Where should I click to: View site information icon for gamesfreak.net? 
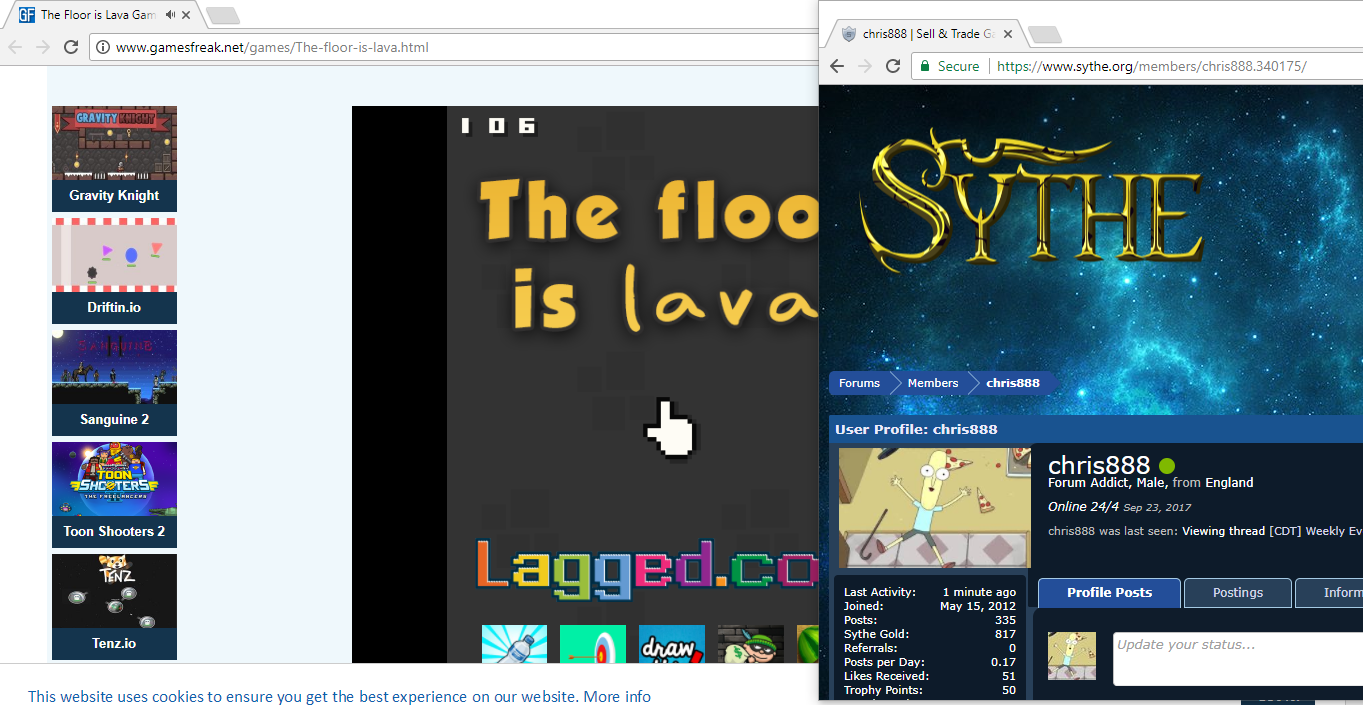tap(102, 47)
